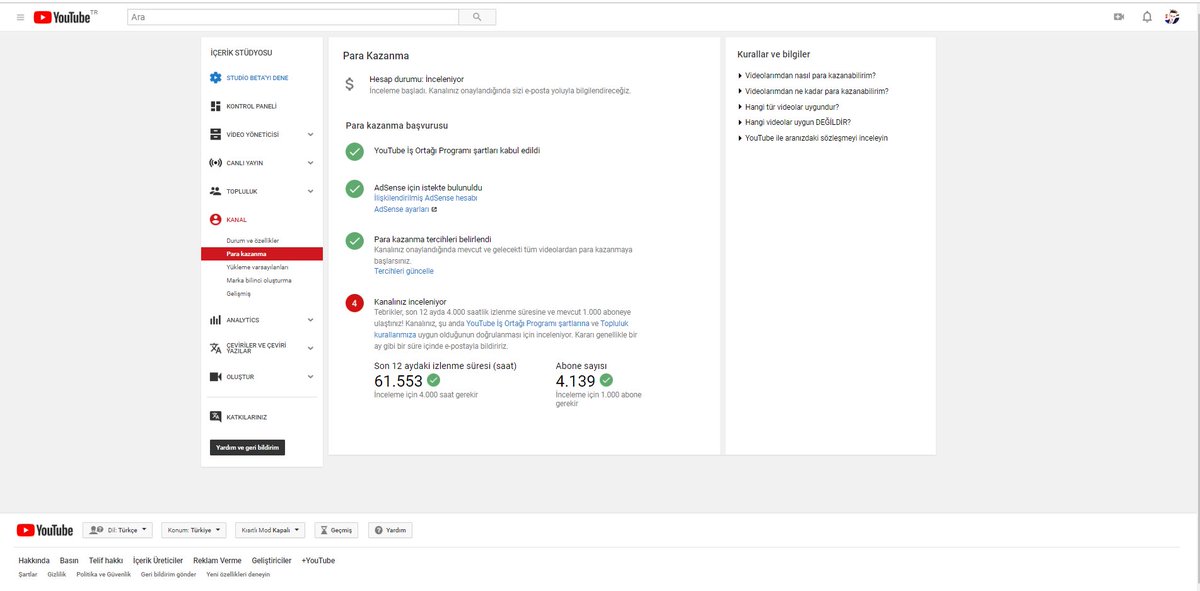Open the create video camera icon
The width and height of the screenshot is (1200, 591).
(1118, 17)
